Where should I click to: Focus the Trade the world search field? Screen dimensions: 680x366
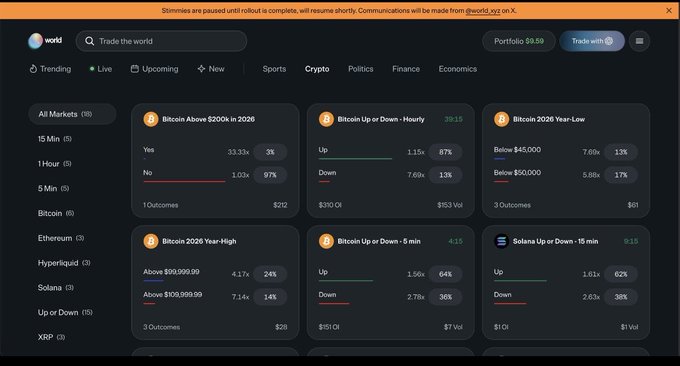(161, 41)
